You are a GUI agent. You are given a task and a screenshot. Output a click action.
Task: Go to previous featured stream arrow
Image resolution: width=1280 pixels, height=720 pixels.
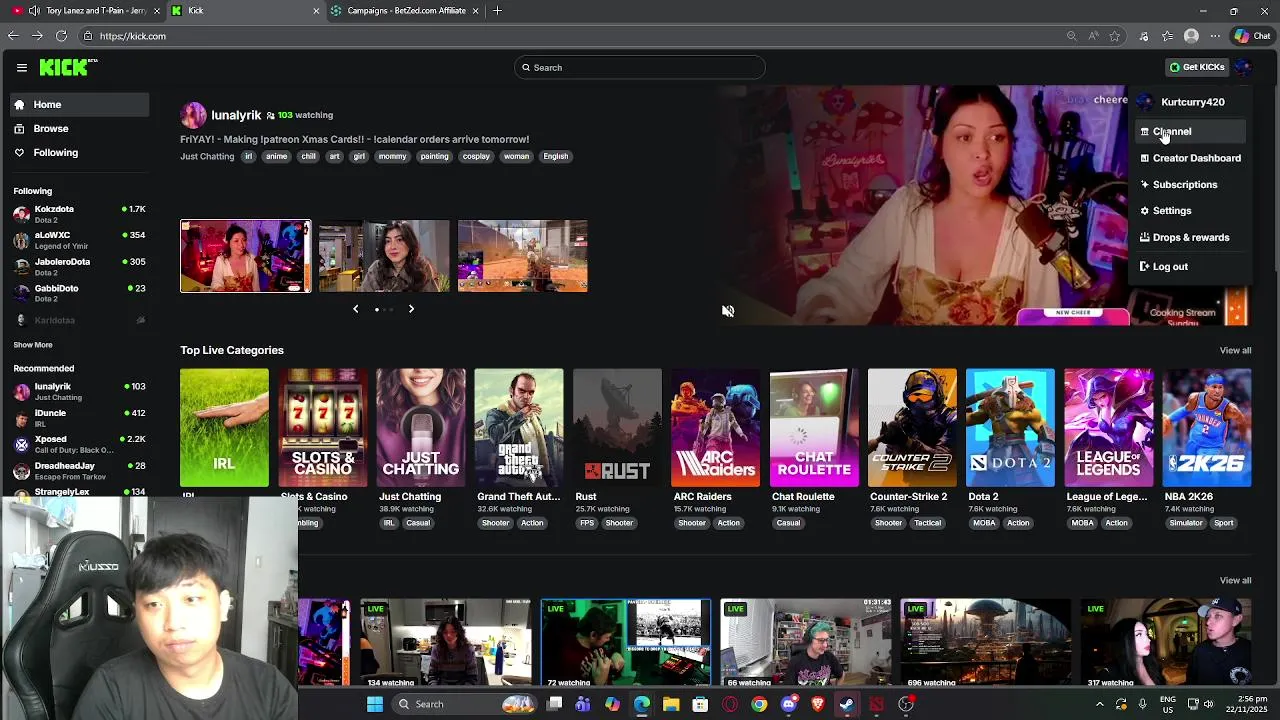pyautogui.click(x=355, y=309)
